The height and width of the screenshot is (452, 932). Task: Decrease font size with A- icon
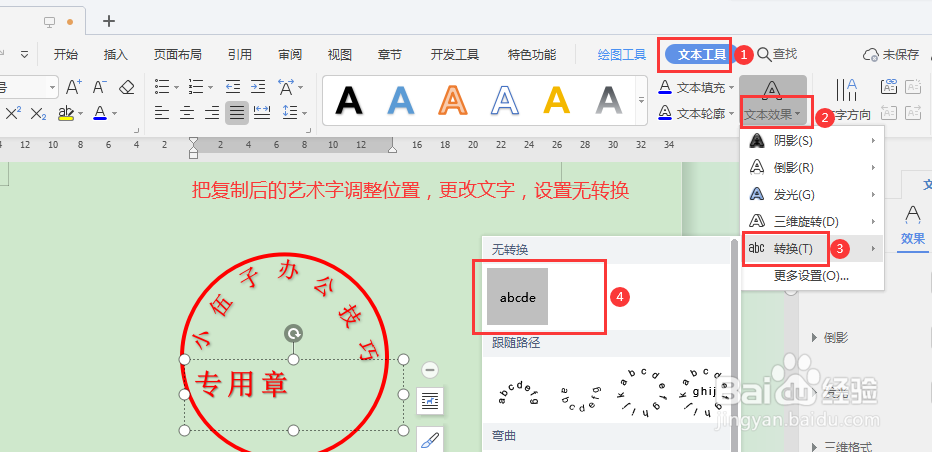pyautogui.click(x=99, y=87)
